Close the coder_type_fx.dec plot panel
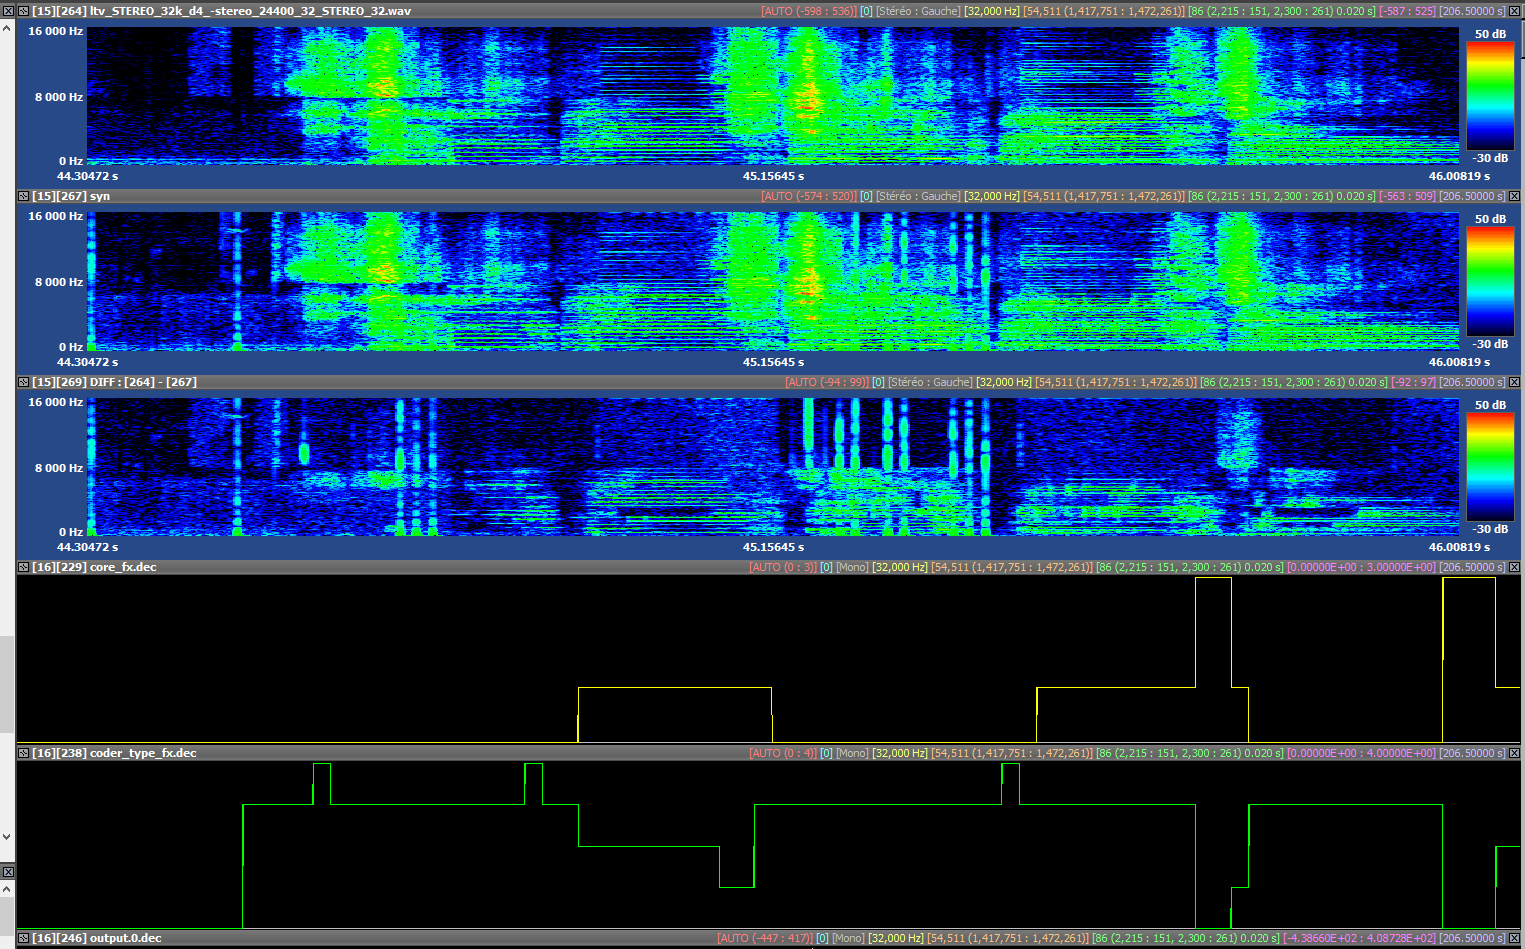This screenshot has height=949, width=1525. pyautogui.click(x=1514, y=753)
